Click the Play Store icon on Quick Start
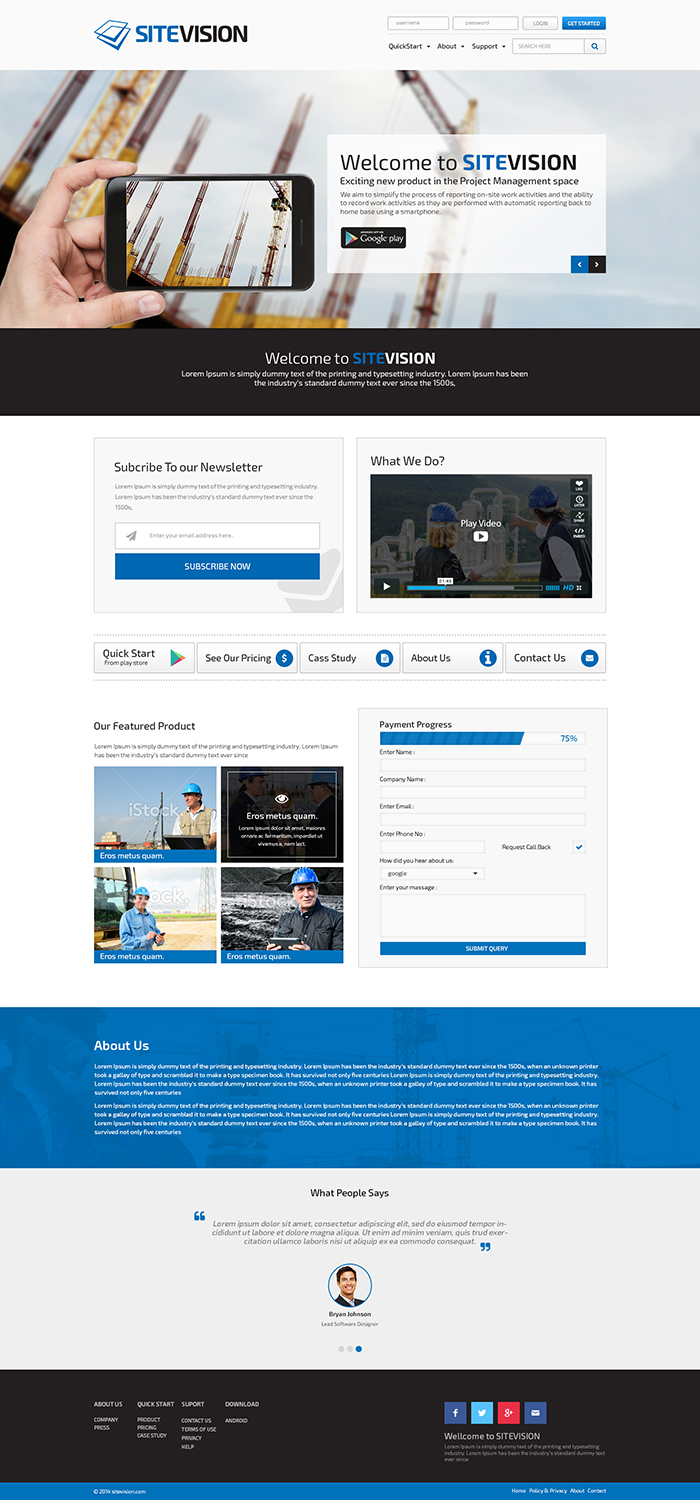Viewport: 700px width, 1500px height. tap(178, 658)
